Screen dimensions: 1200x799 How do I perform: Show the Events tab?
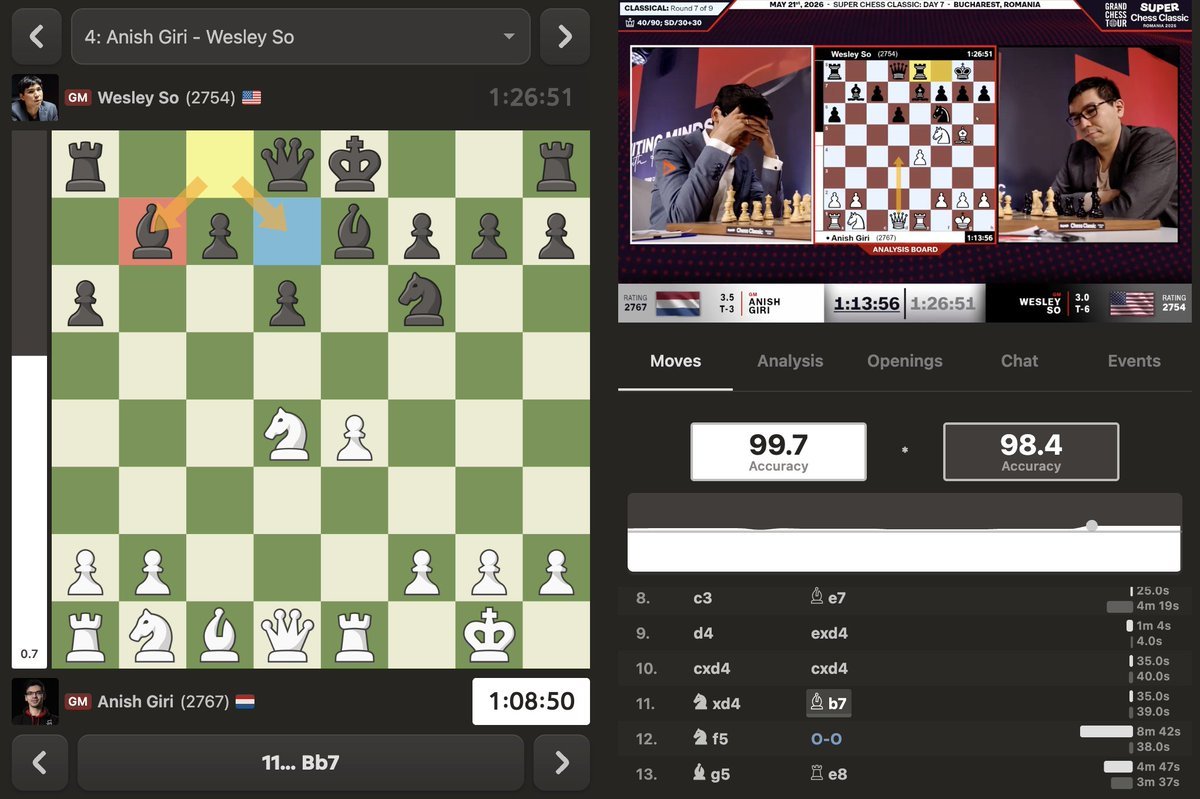[1134, 361]
